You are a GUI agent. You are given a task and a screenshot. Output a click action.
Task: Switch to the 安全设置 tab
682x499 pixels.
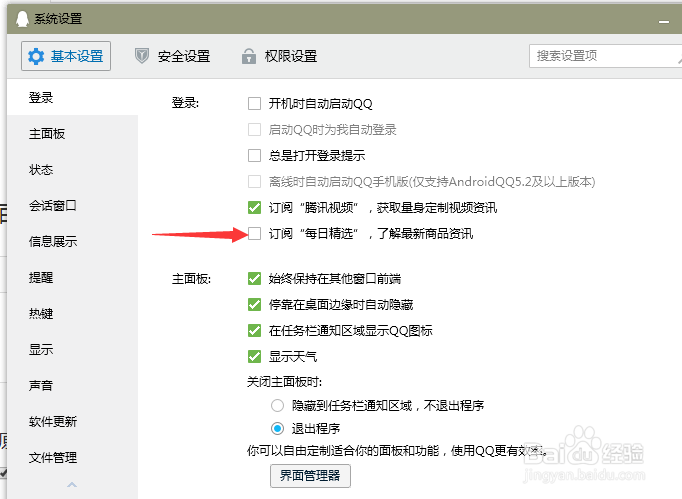173,56
